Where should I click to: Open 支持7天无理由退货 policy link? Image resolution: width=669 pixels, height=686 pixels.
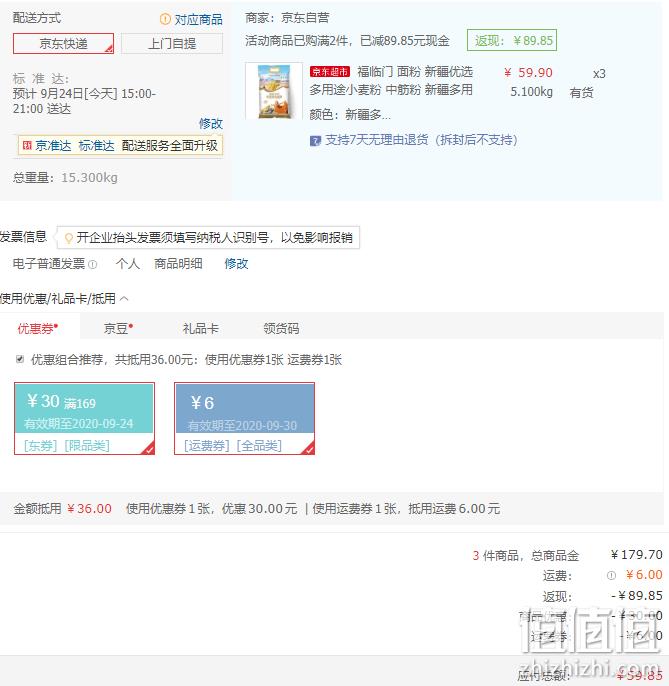(421, 140)
